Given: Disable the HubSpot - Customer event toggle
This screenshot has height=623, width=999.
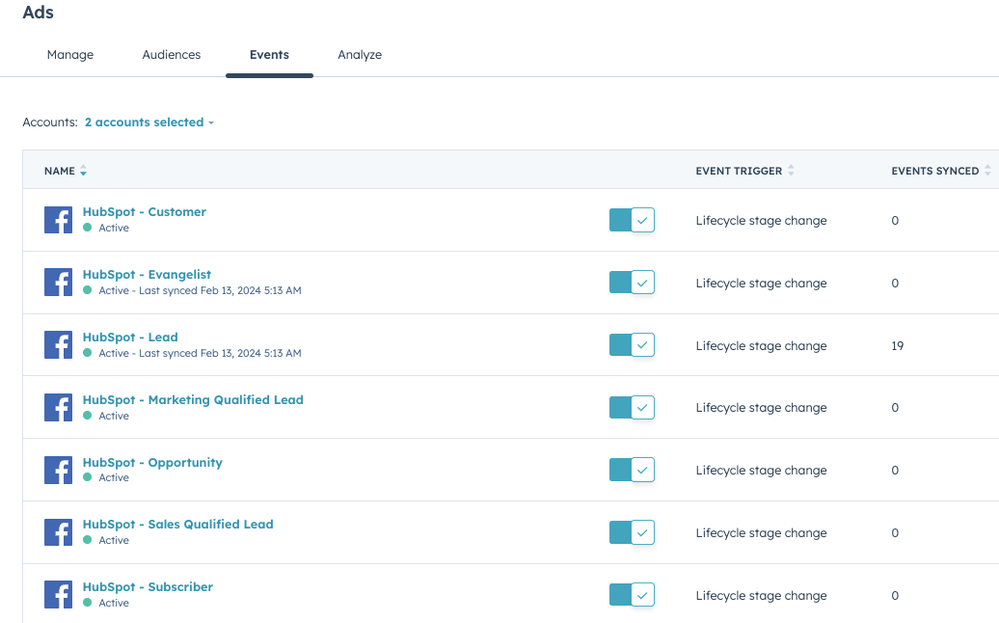Looking at the screenshot, I should pos(632,220).
